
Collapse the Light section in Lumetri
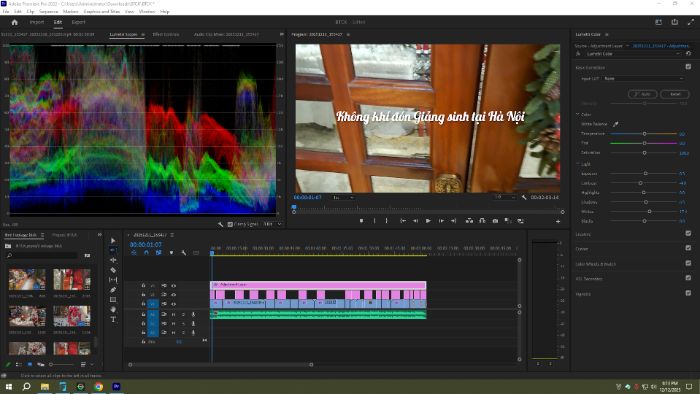click(x=577, y=164)
